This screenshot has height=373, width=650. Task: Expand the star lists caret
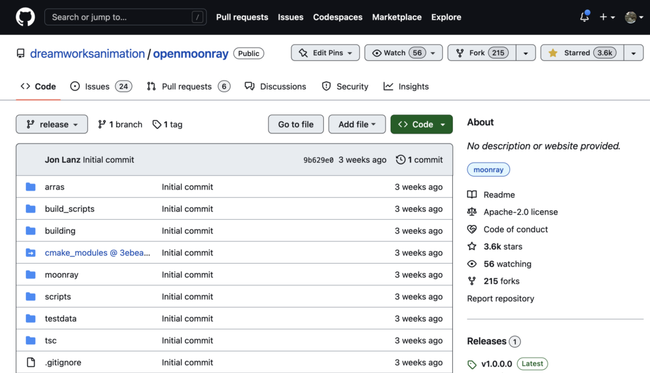point(633,53)
